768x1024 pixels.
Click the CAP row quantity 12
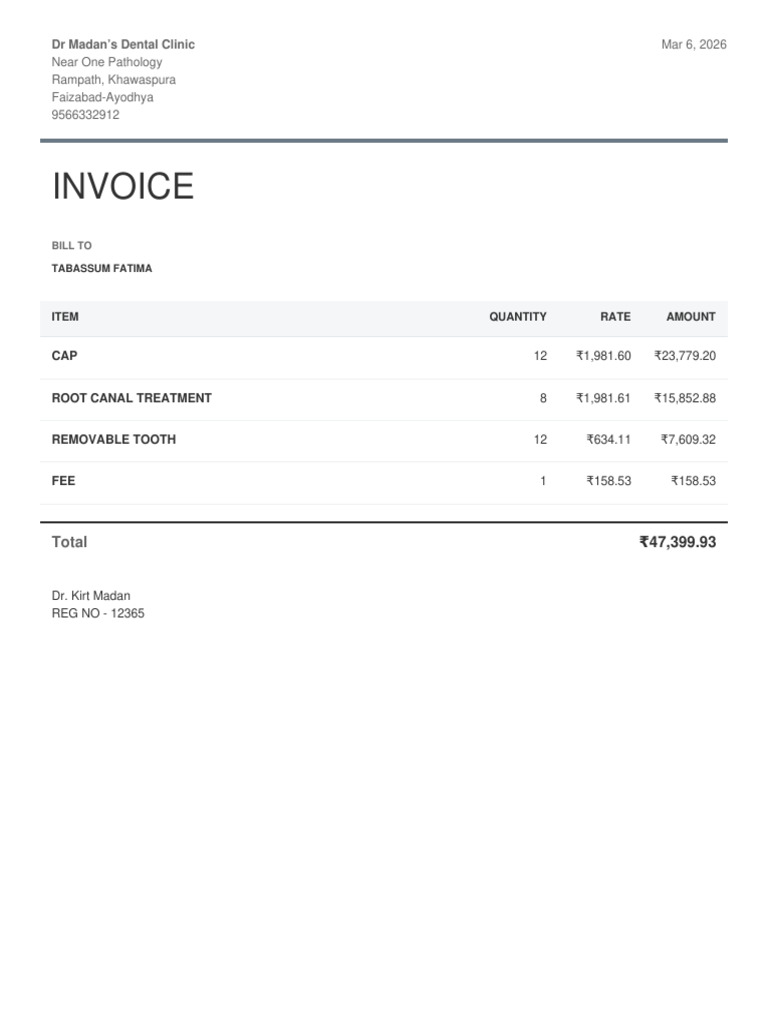[540, 356]
